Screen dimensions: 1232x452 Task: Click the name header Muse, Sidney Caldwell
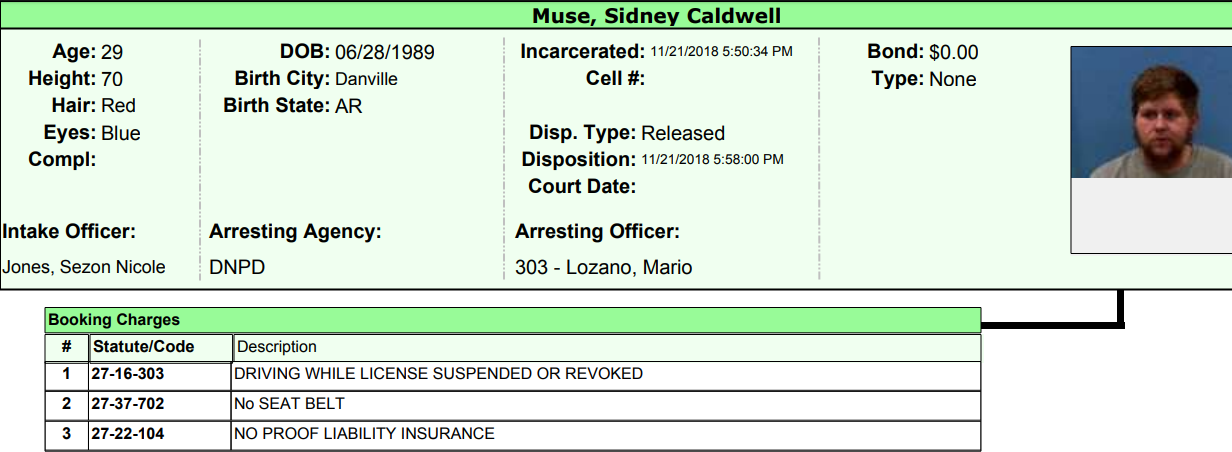tap(656, 16)
